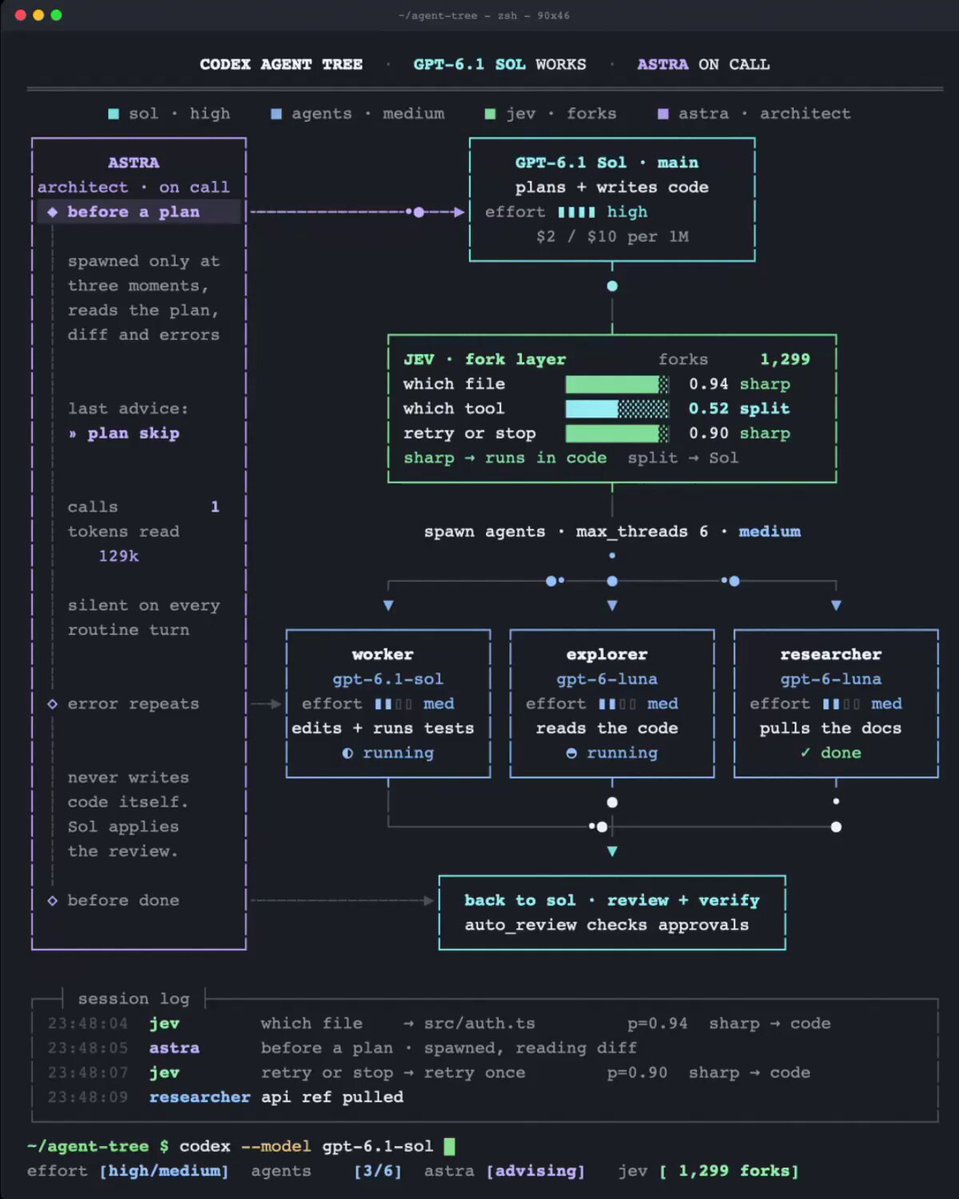959x1199 pixels.
Task: Click the "~/agent-tree — zsh — 90x46" window title
Action: (484, 15)
